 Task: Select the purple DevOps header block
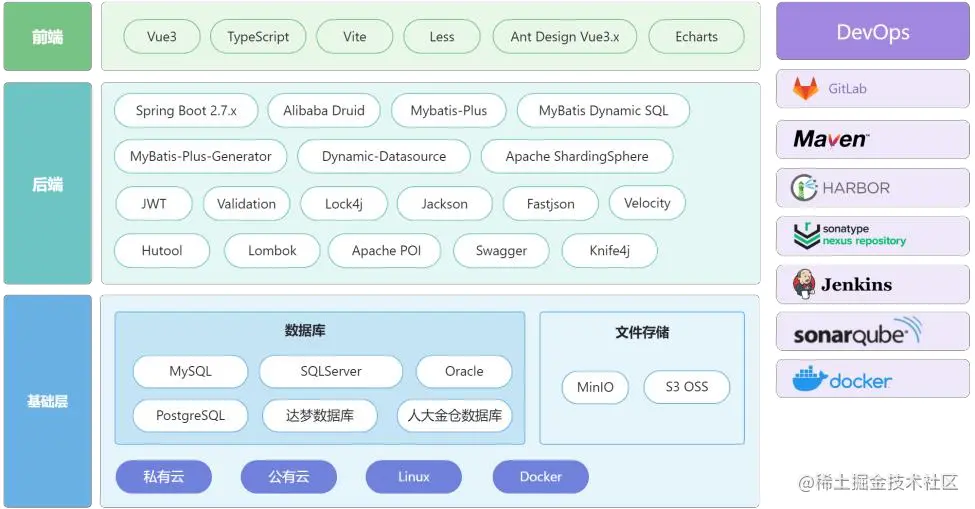coord(872,31)
